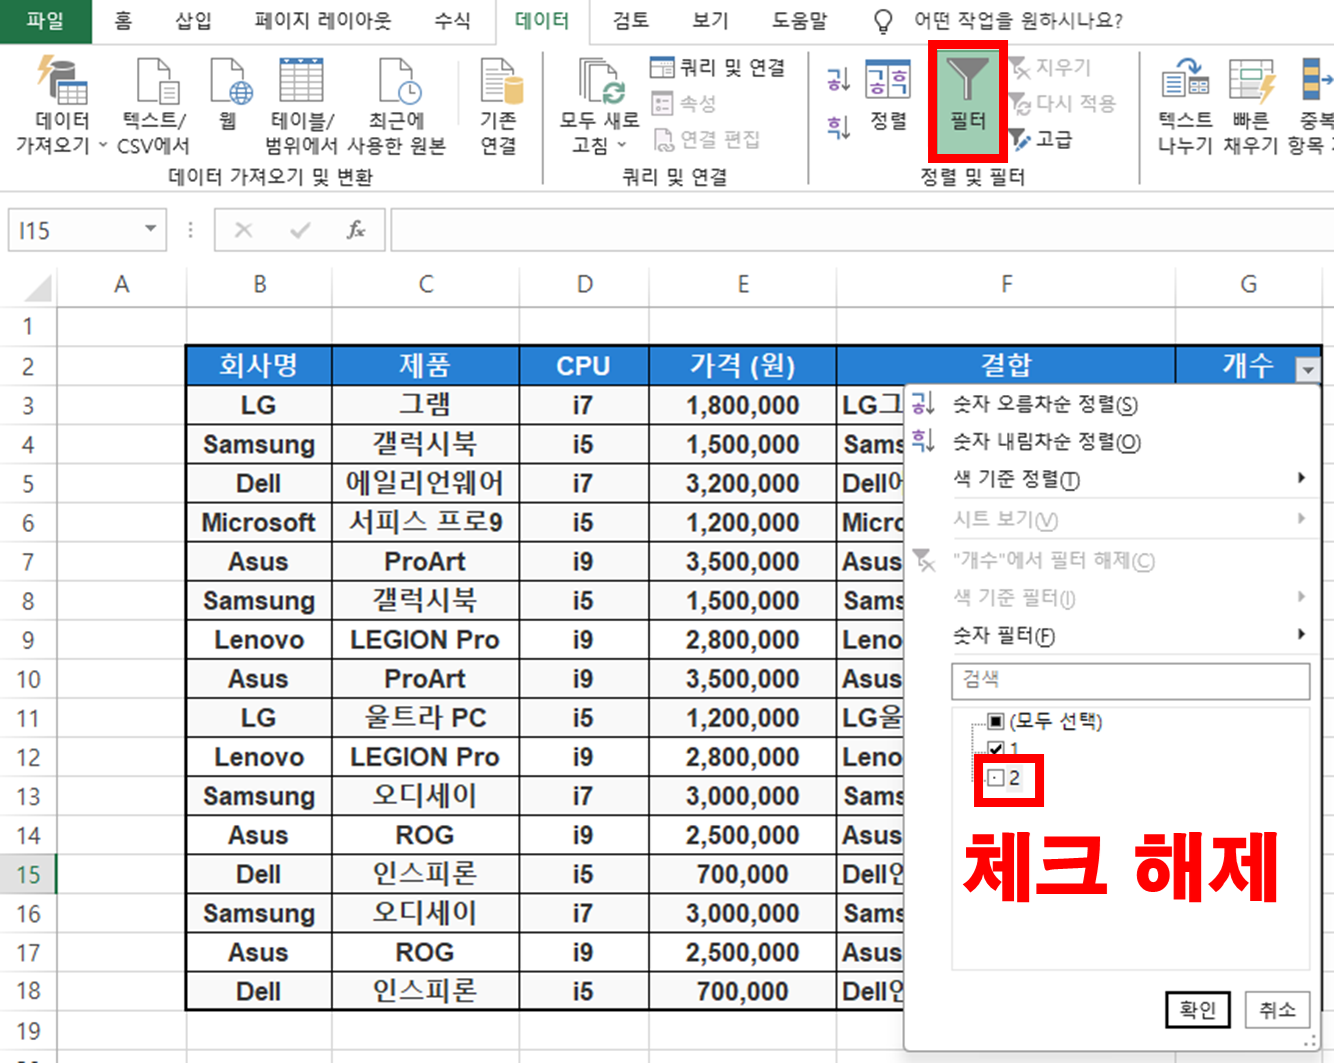Switch to the 보기 ribbon tab
The height and width of the screenshot is (1063, 1334).
coord(710,21)
